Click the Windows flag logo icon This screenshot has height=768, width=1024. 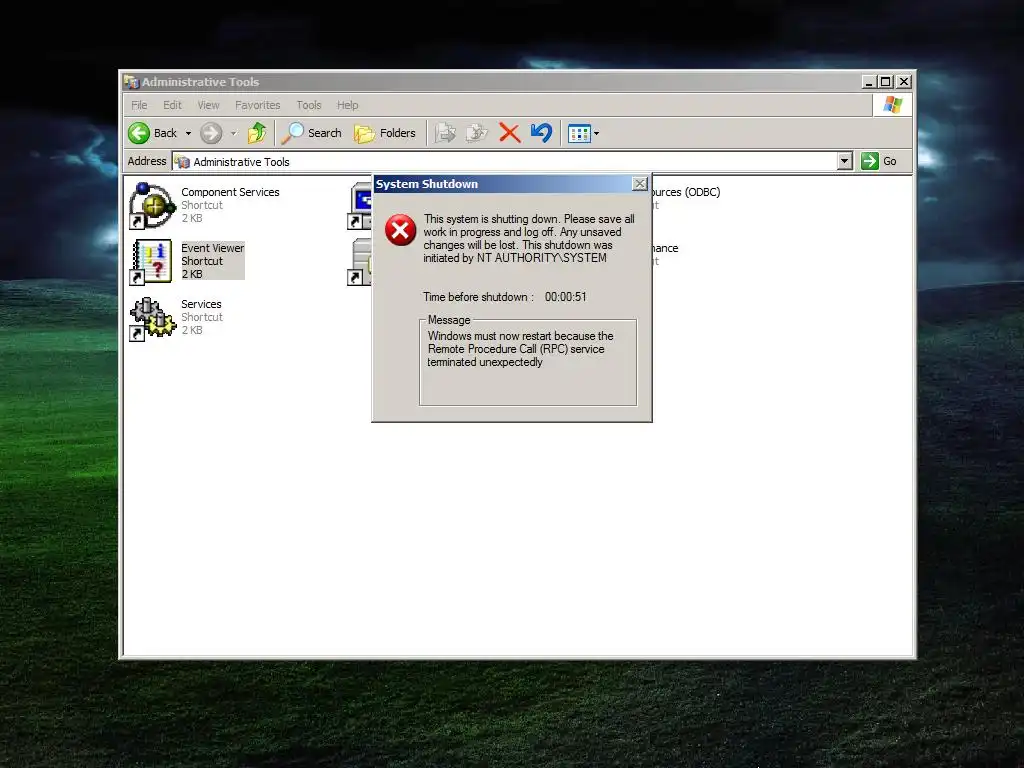892,105
